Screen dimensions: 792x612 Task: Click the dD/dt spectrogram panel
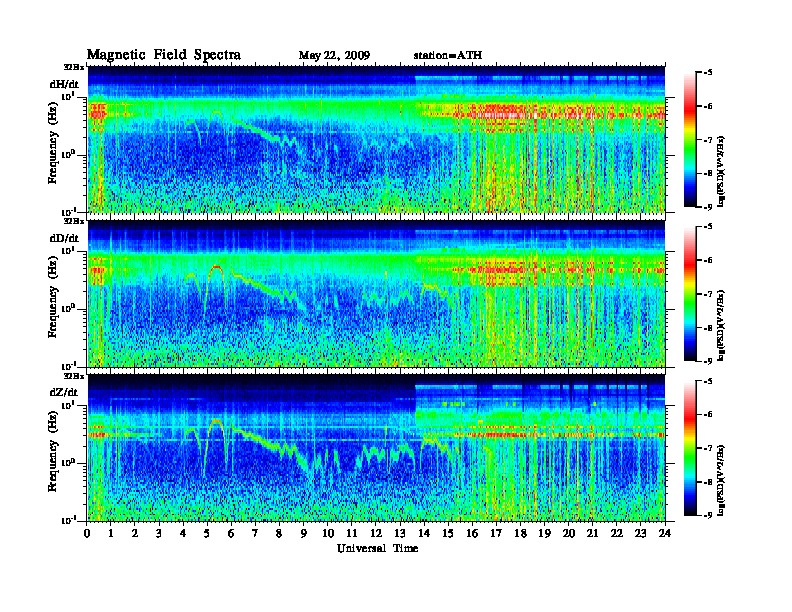click(x=376, y=293)
